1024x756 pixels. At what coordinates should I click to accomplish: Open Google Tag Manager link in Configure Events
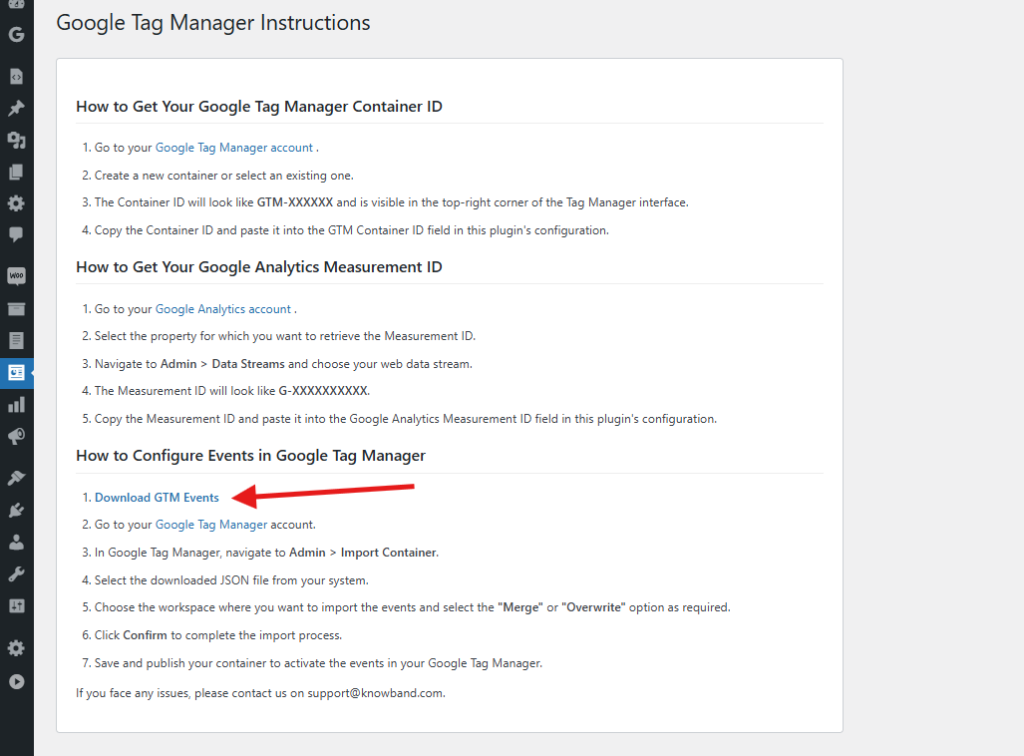(211, 524)
